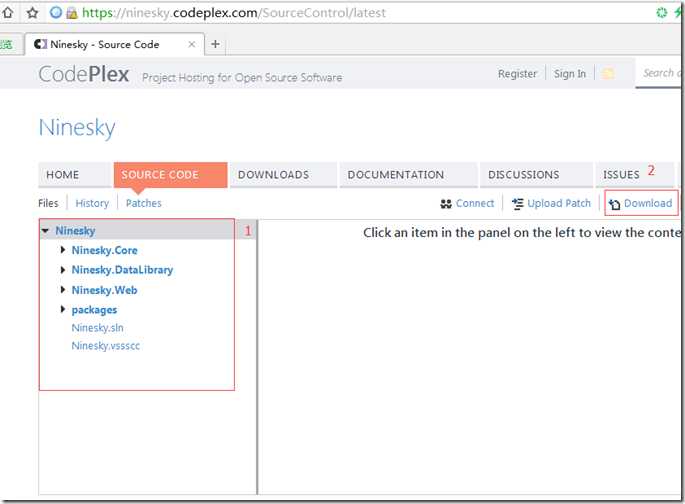Open the Ninesky.sln file
Viewport: 685px width, 504px height.
(x=97, y=328)
